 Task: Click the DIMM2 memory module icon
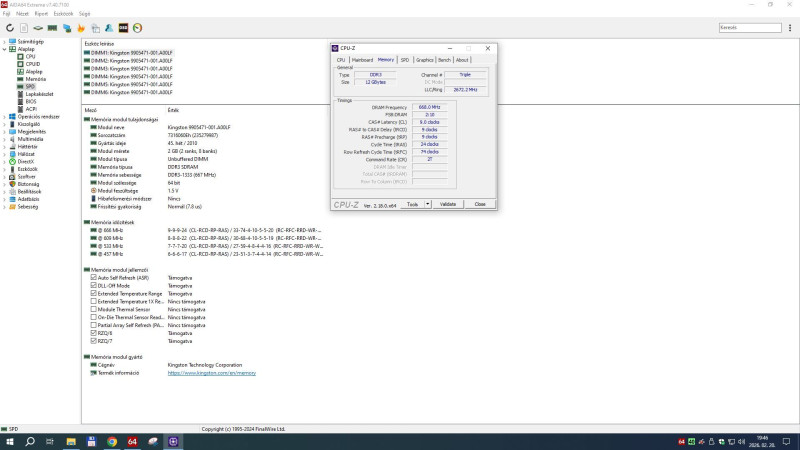coord(87,61)
